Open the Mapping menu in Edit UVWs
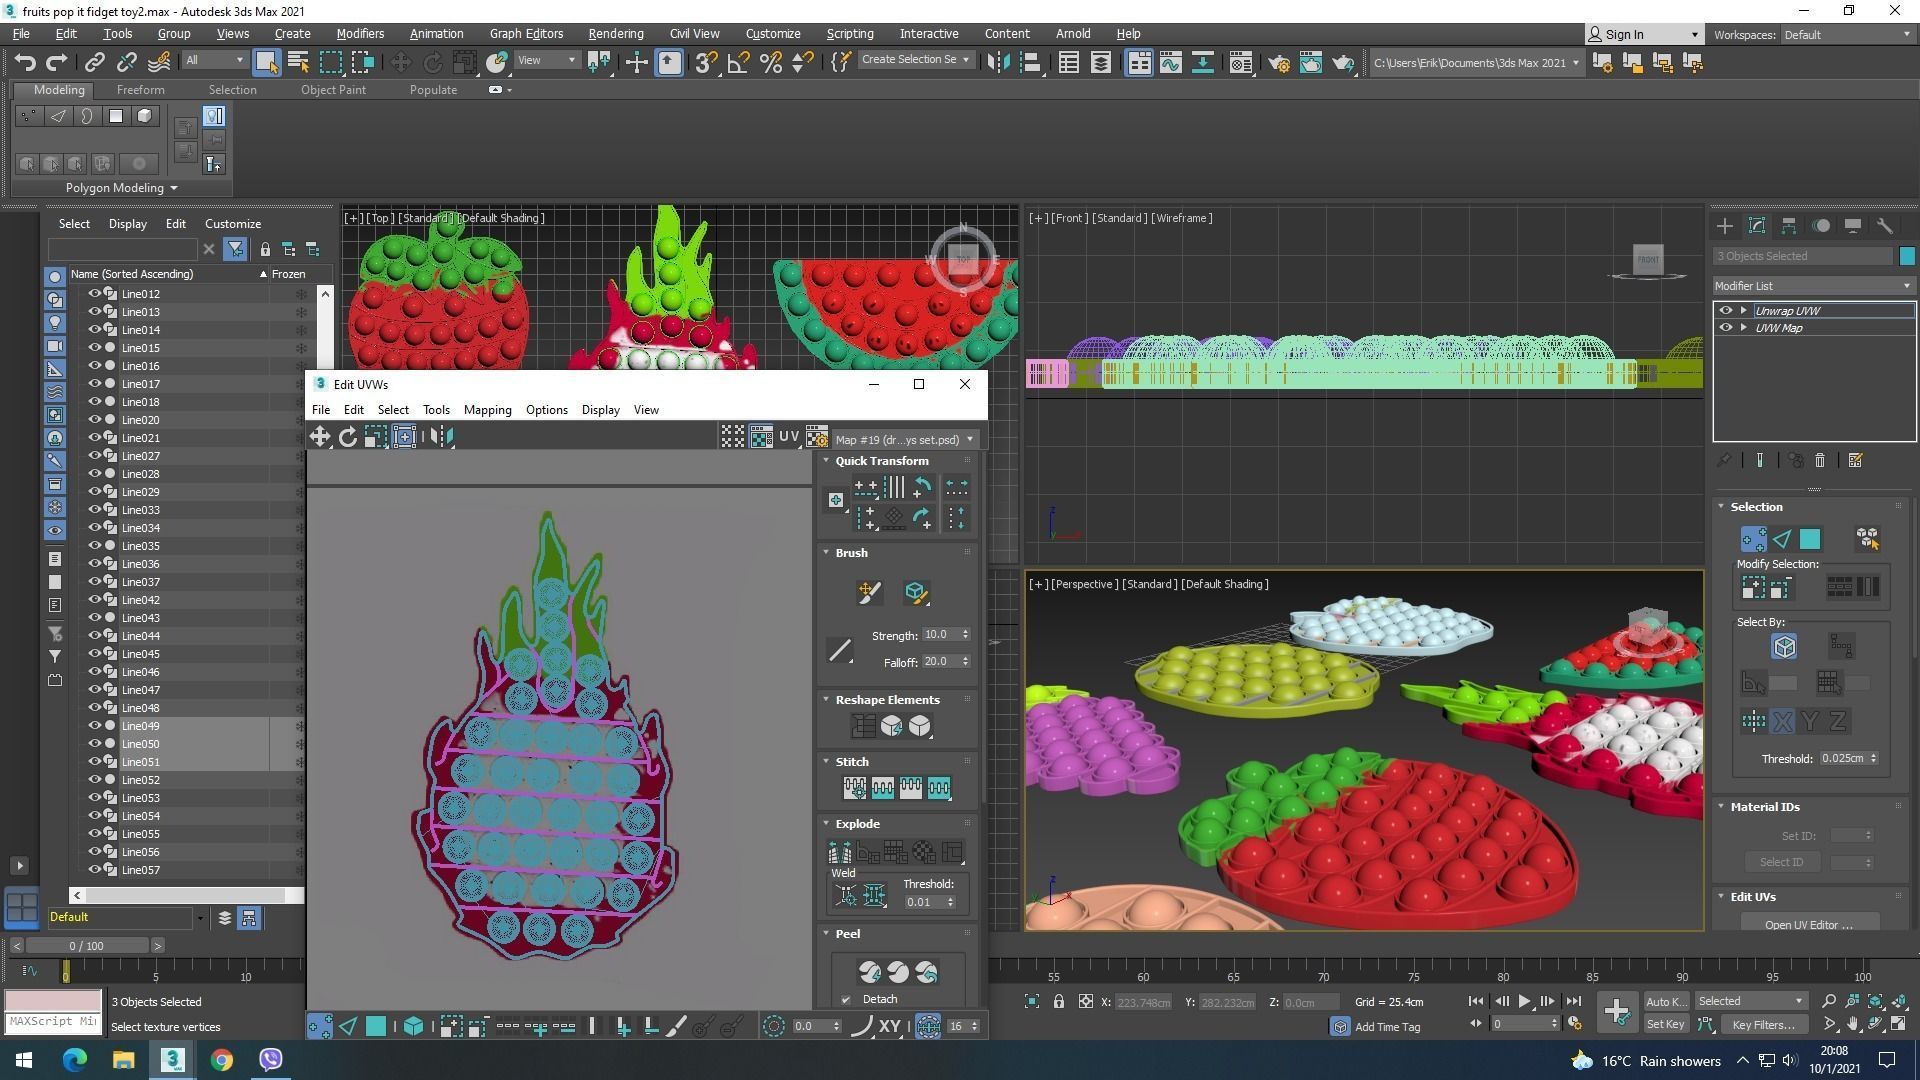Viewport: 1920px width, 1080px height. pyautogui.click(x=487, y=410)
